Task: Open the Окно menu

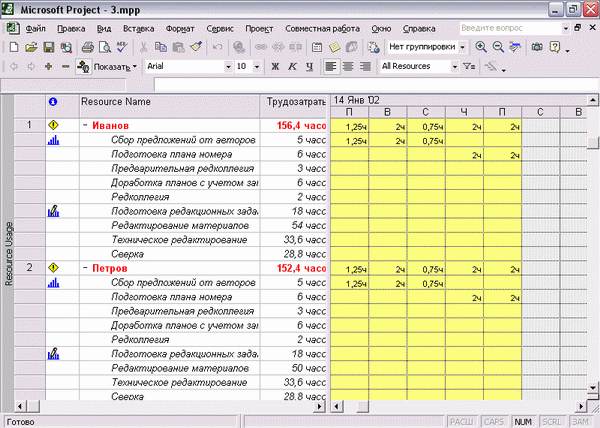Action: click(x=381, y=29)
